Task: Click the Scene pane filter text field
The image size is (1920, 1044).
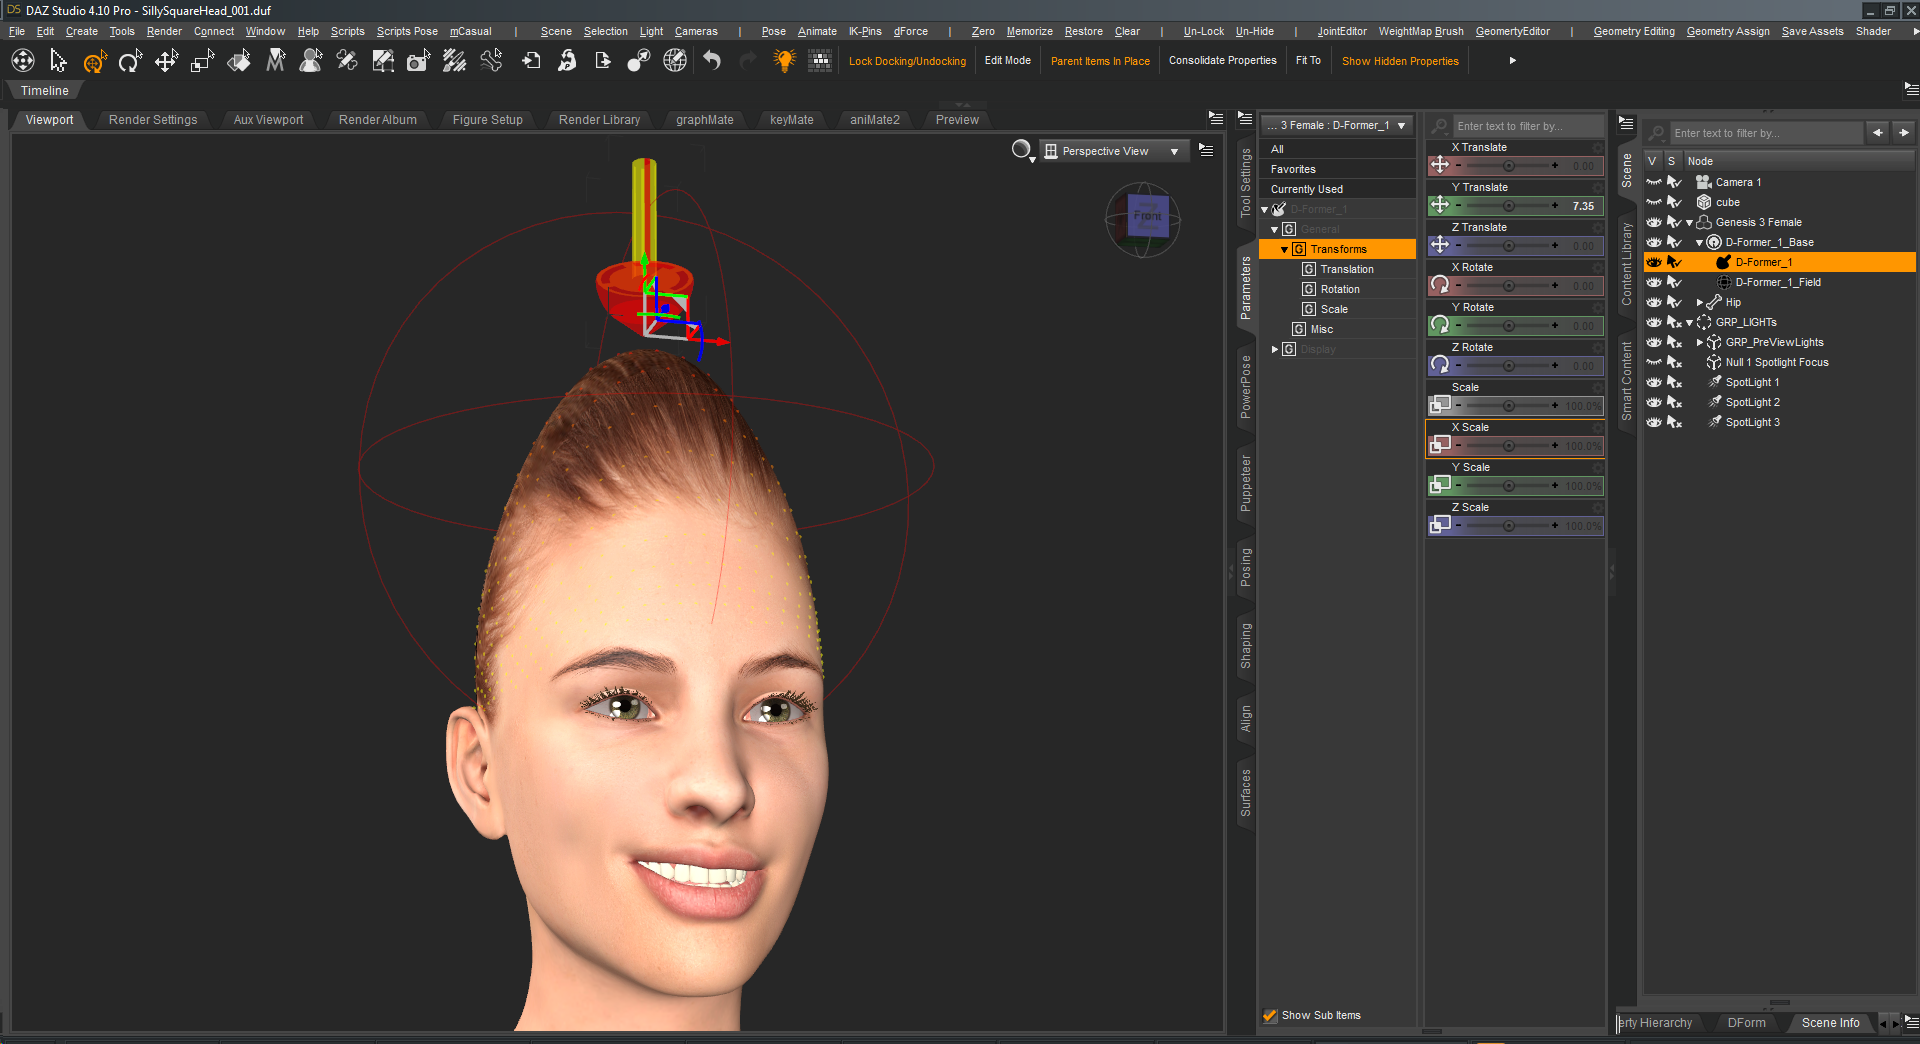Action: pyautogui.click(x=1765, y=133)
